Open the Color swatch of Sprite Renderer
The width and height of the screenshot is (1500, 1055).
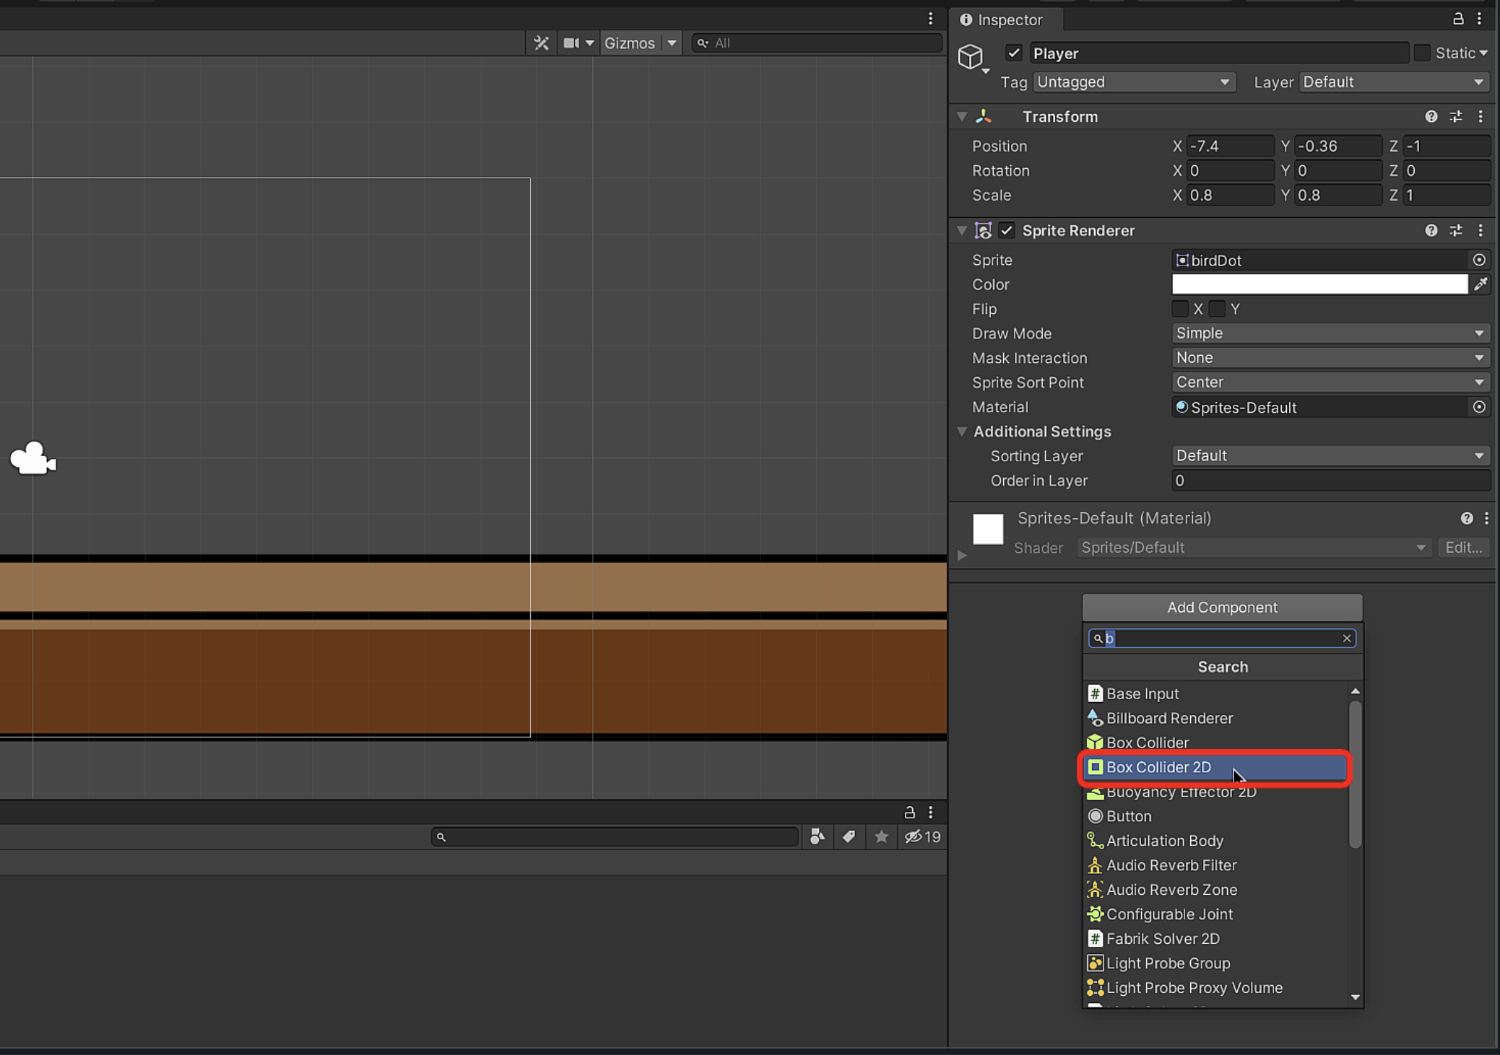coord(1319,284)
